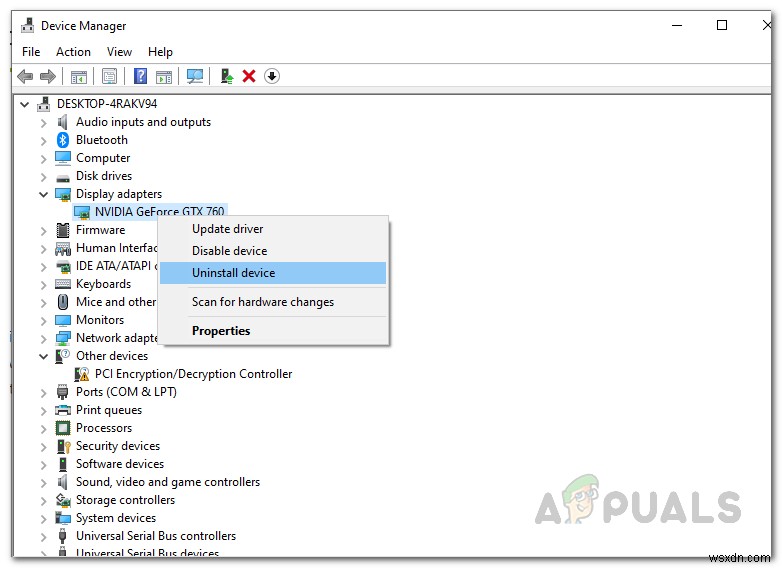Click the Ports (COM & LPT) icon
This screenshot has width=782, height=568.
[x=62, y=392]
